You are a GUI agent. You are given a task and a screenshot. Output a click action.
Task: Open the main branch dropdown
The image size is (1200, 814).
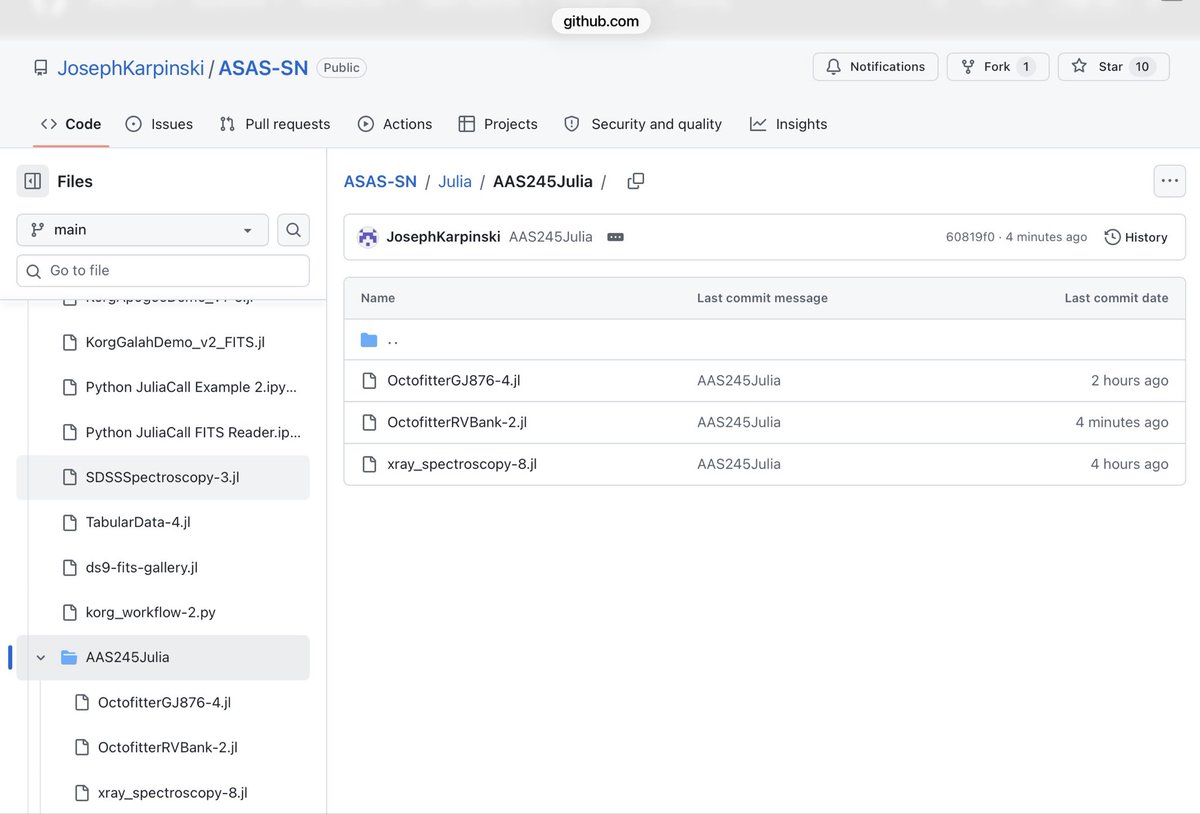(142, 229)
